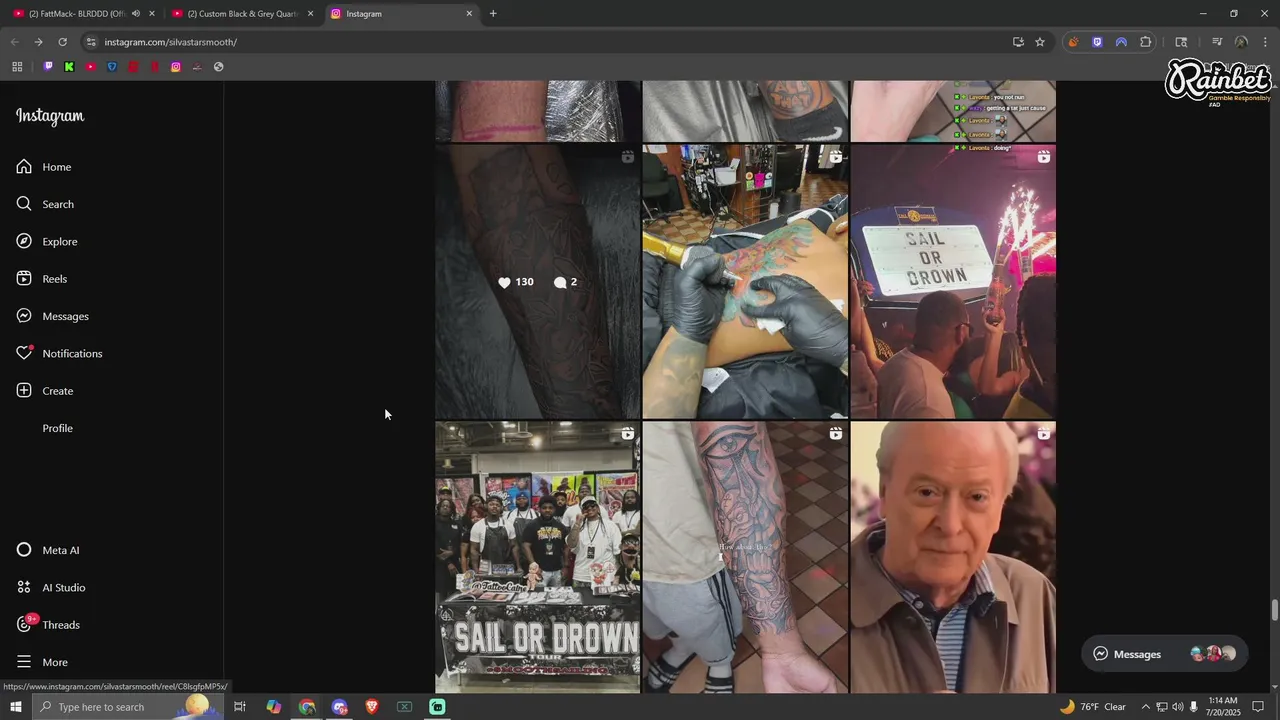
Task: Open the floating Messages pill
Action: point(1164,654)
